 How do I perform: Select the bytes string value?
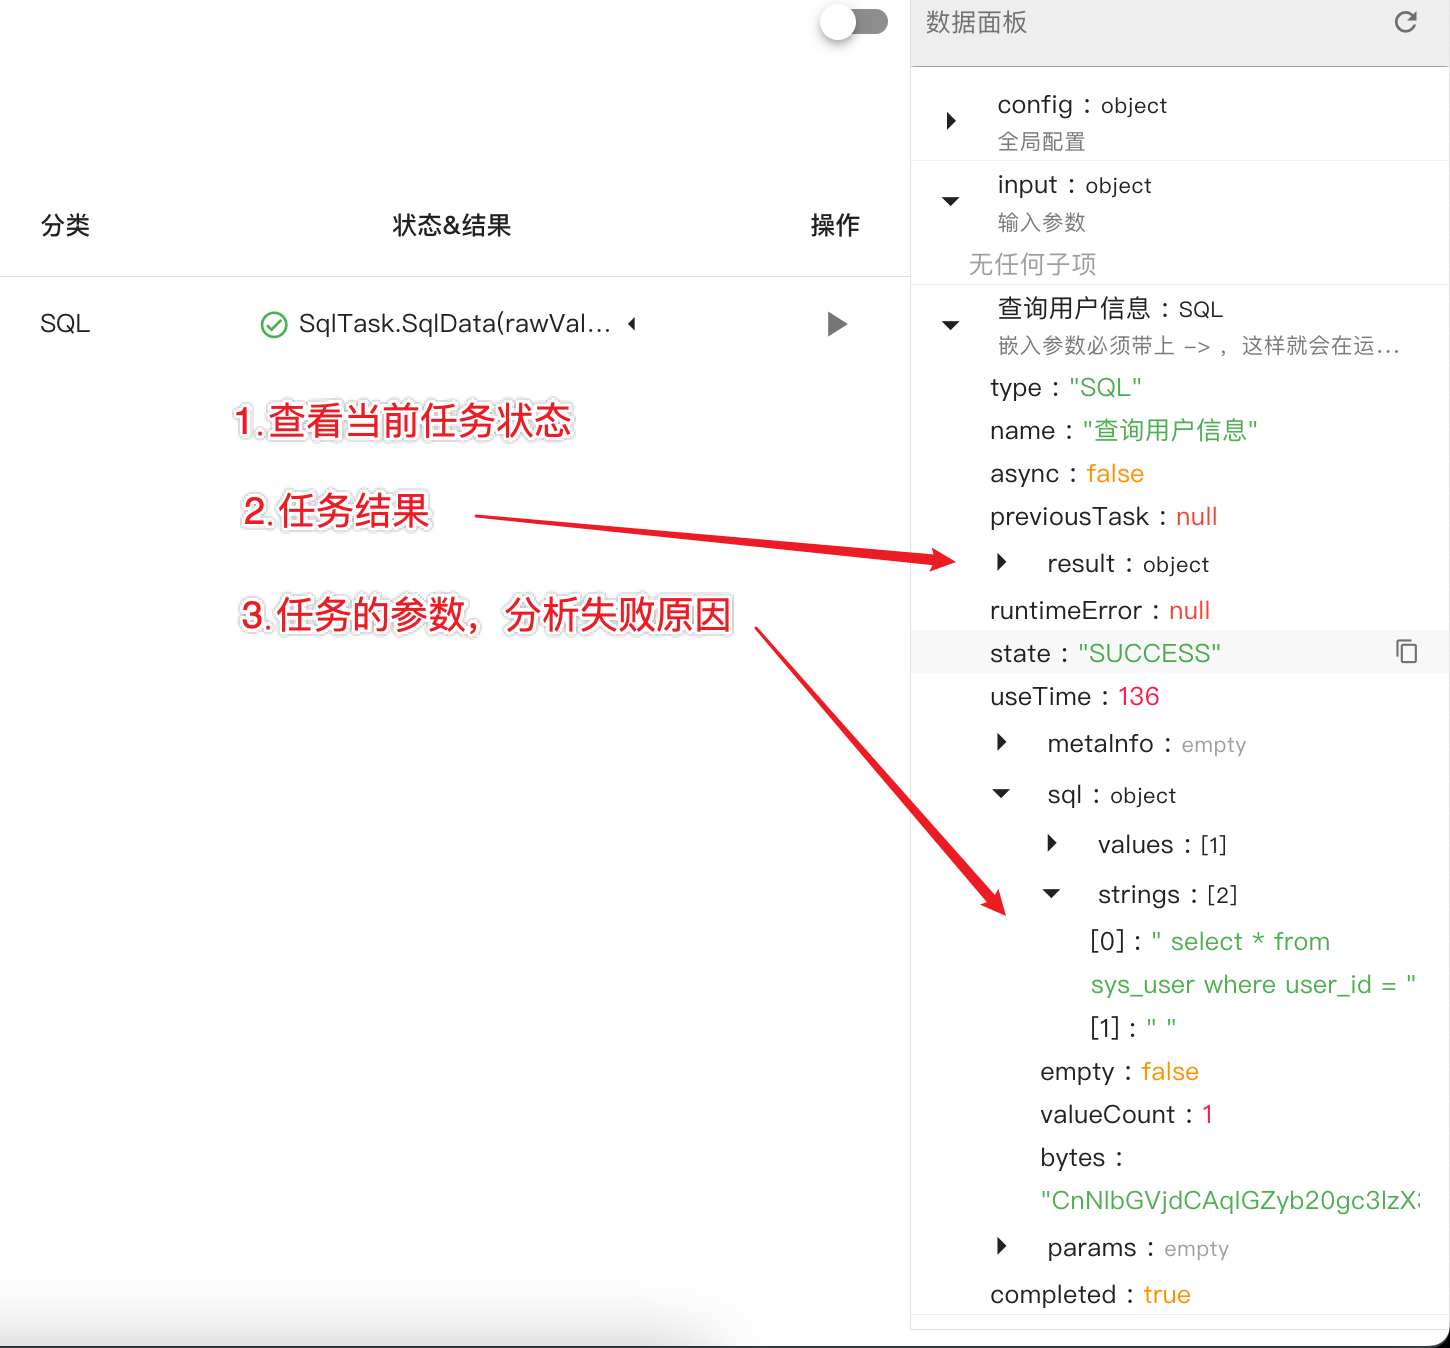[x=1229, y=1200]
